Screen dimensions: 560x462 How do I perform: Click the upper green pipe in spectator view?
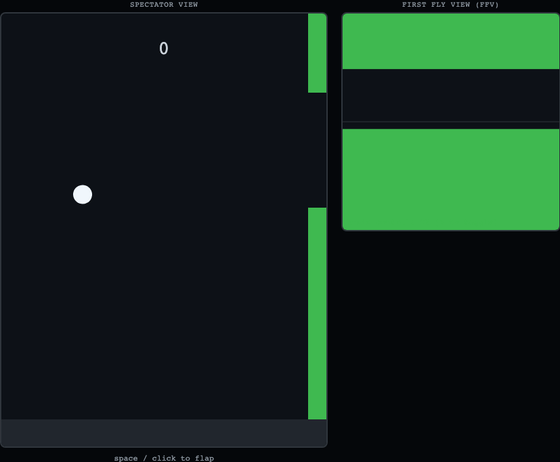(x=317, y=53)
